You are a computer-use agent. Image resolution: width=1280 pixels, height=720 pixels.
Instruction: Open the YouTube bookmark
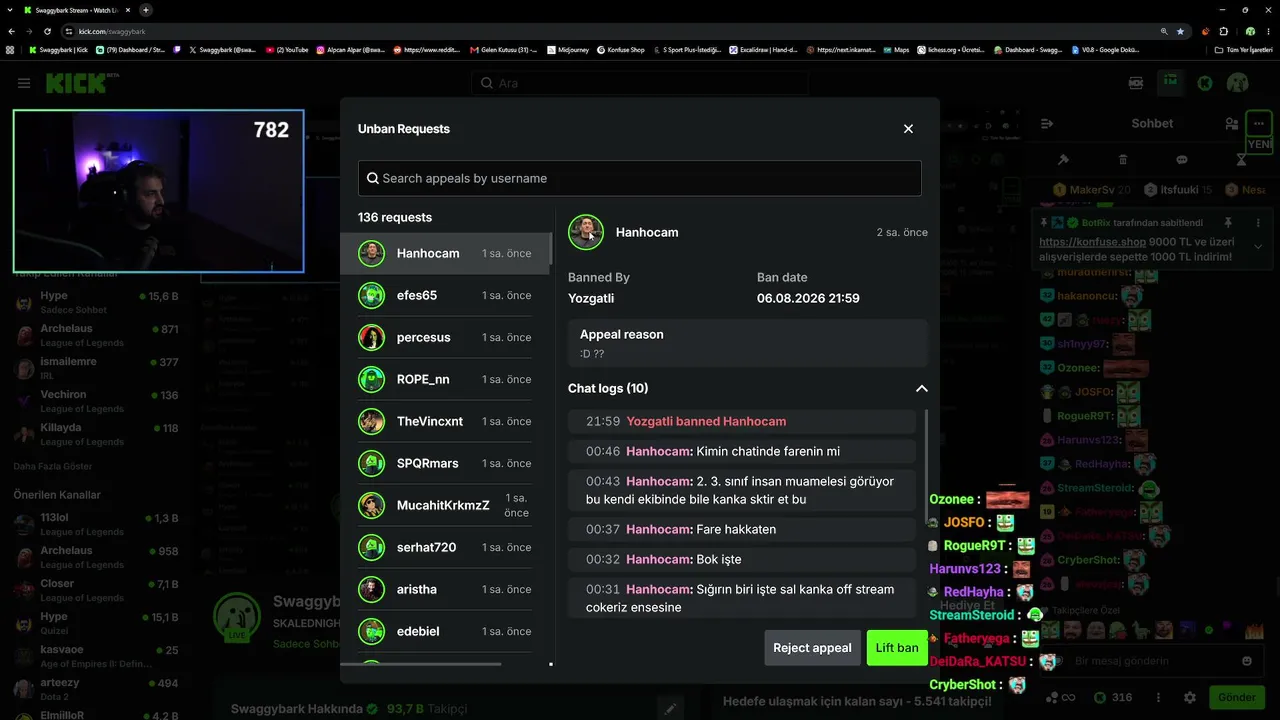click(x=287, y=49)
